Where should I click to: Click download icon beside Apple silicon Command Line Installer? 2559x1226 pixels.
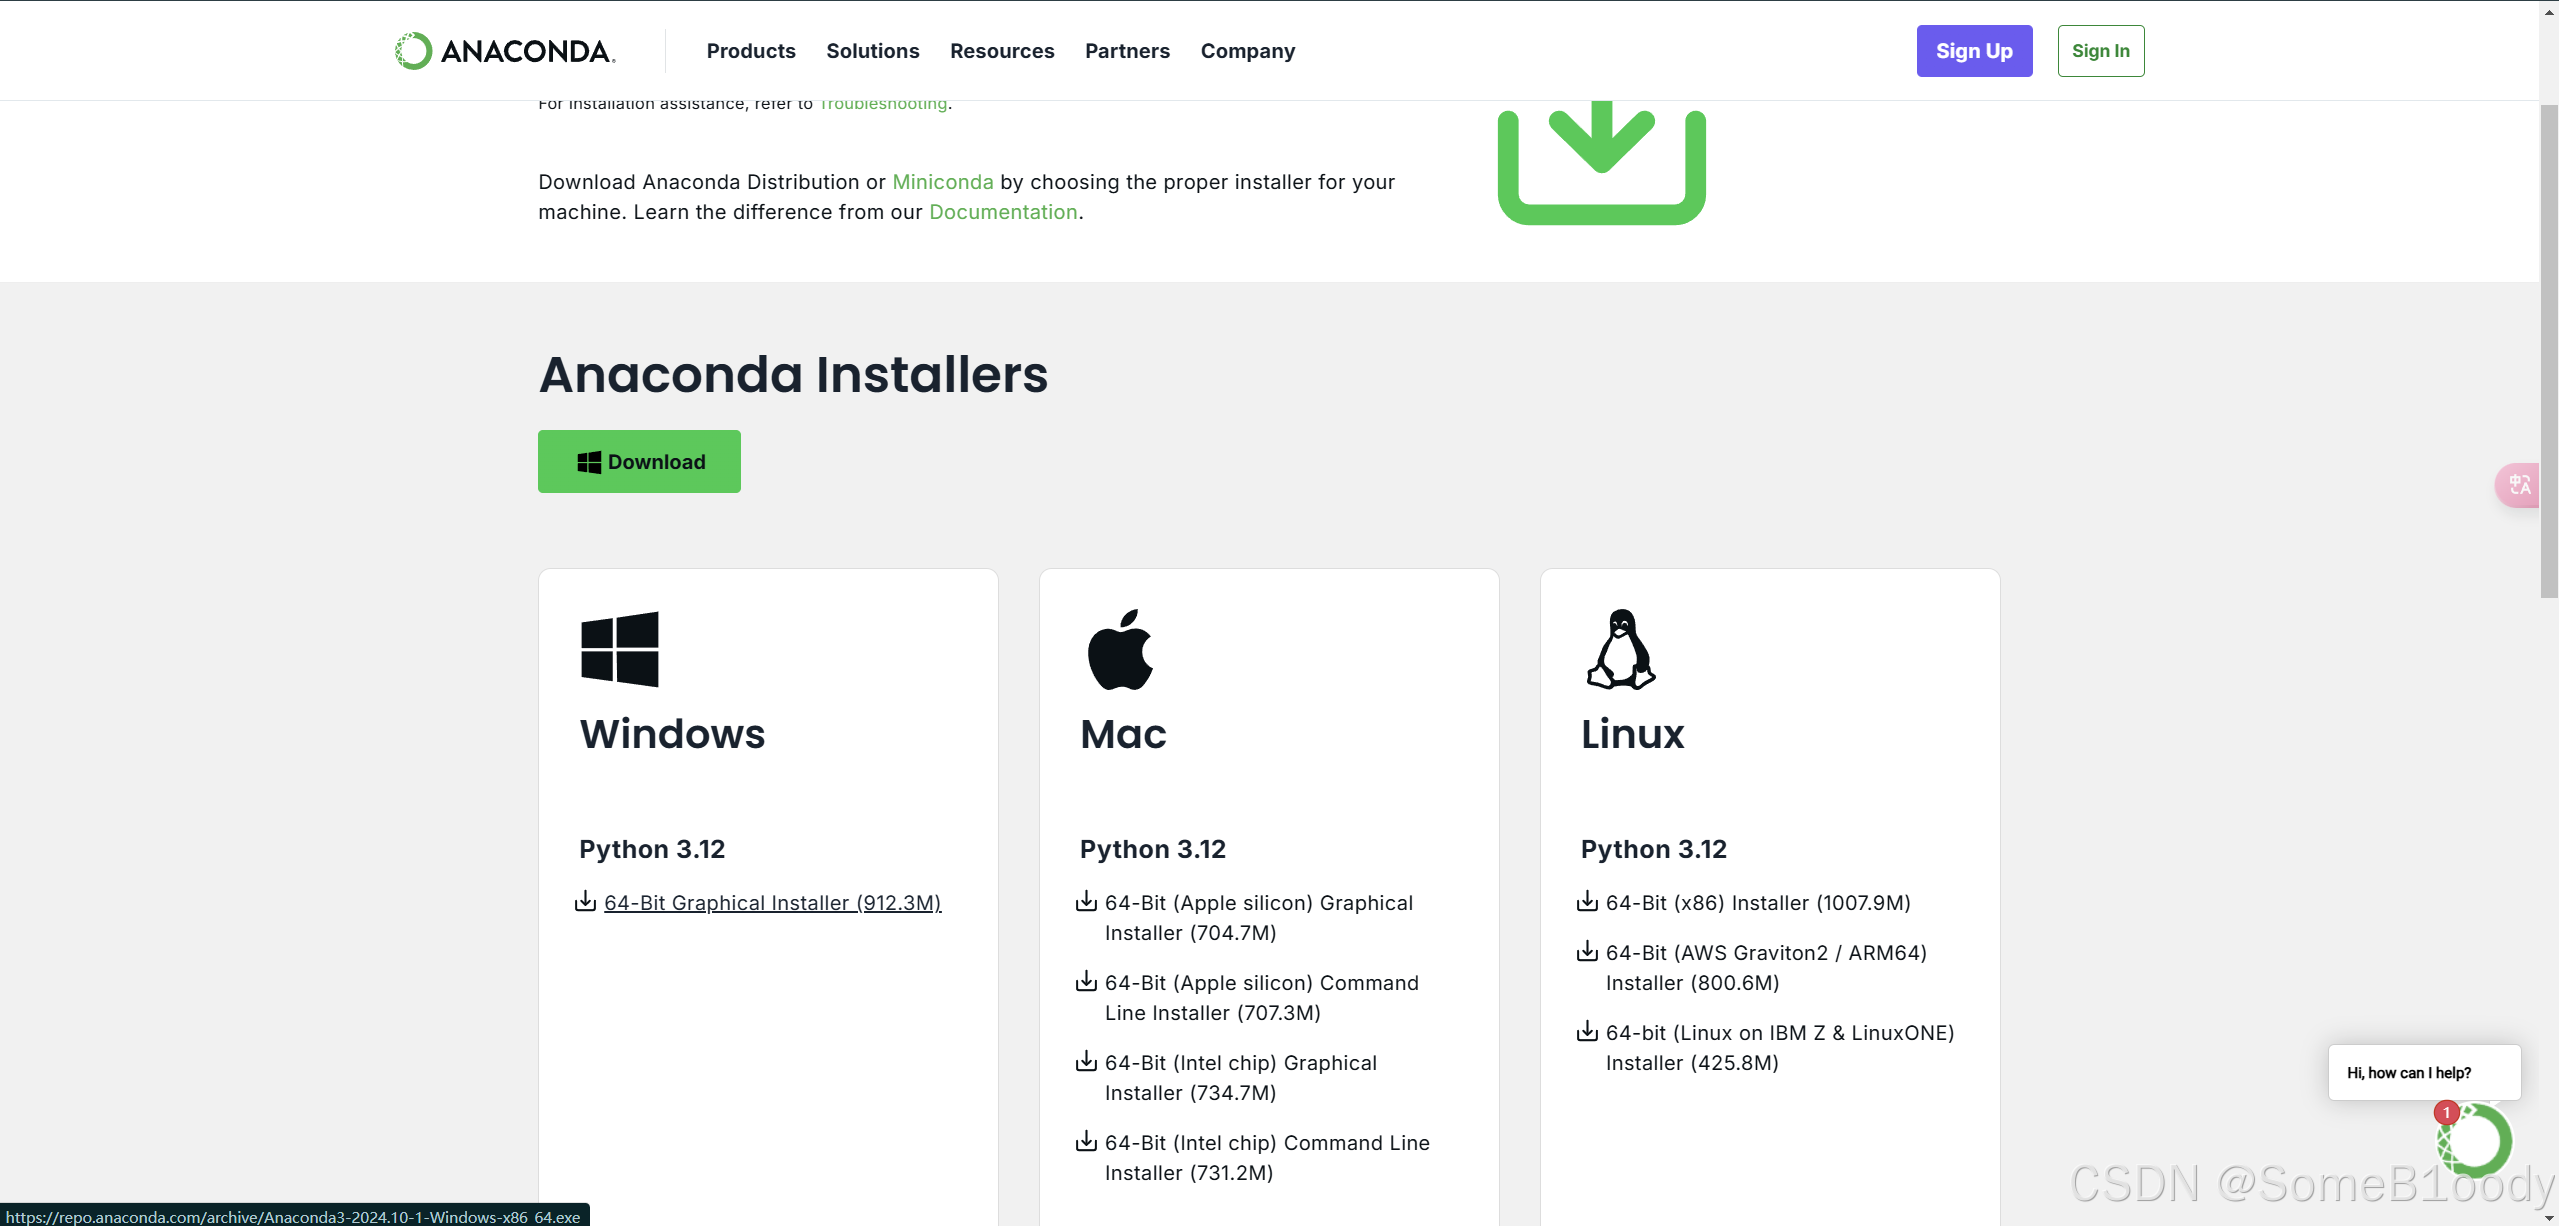(1086, 981)
